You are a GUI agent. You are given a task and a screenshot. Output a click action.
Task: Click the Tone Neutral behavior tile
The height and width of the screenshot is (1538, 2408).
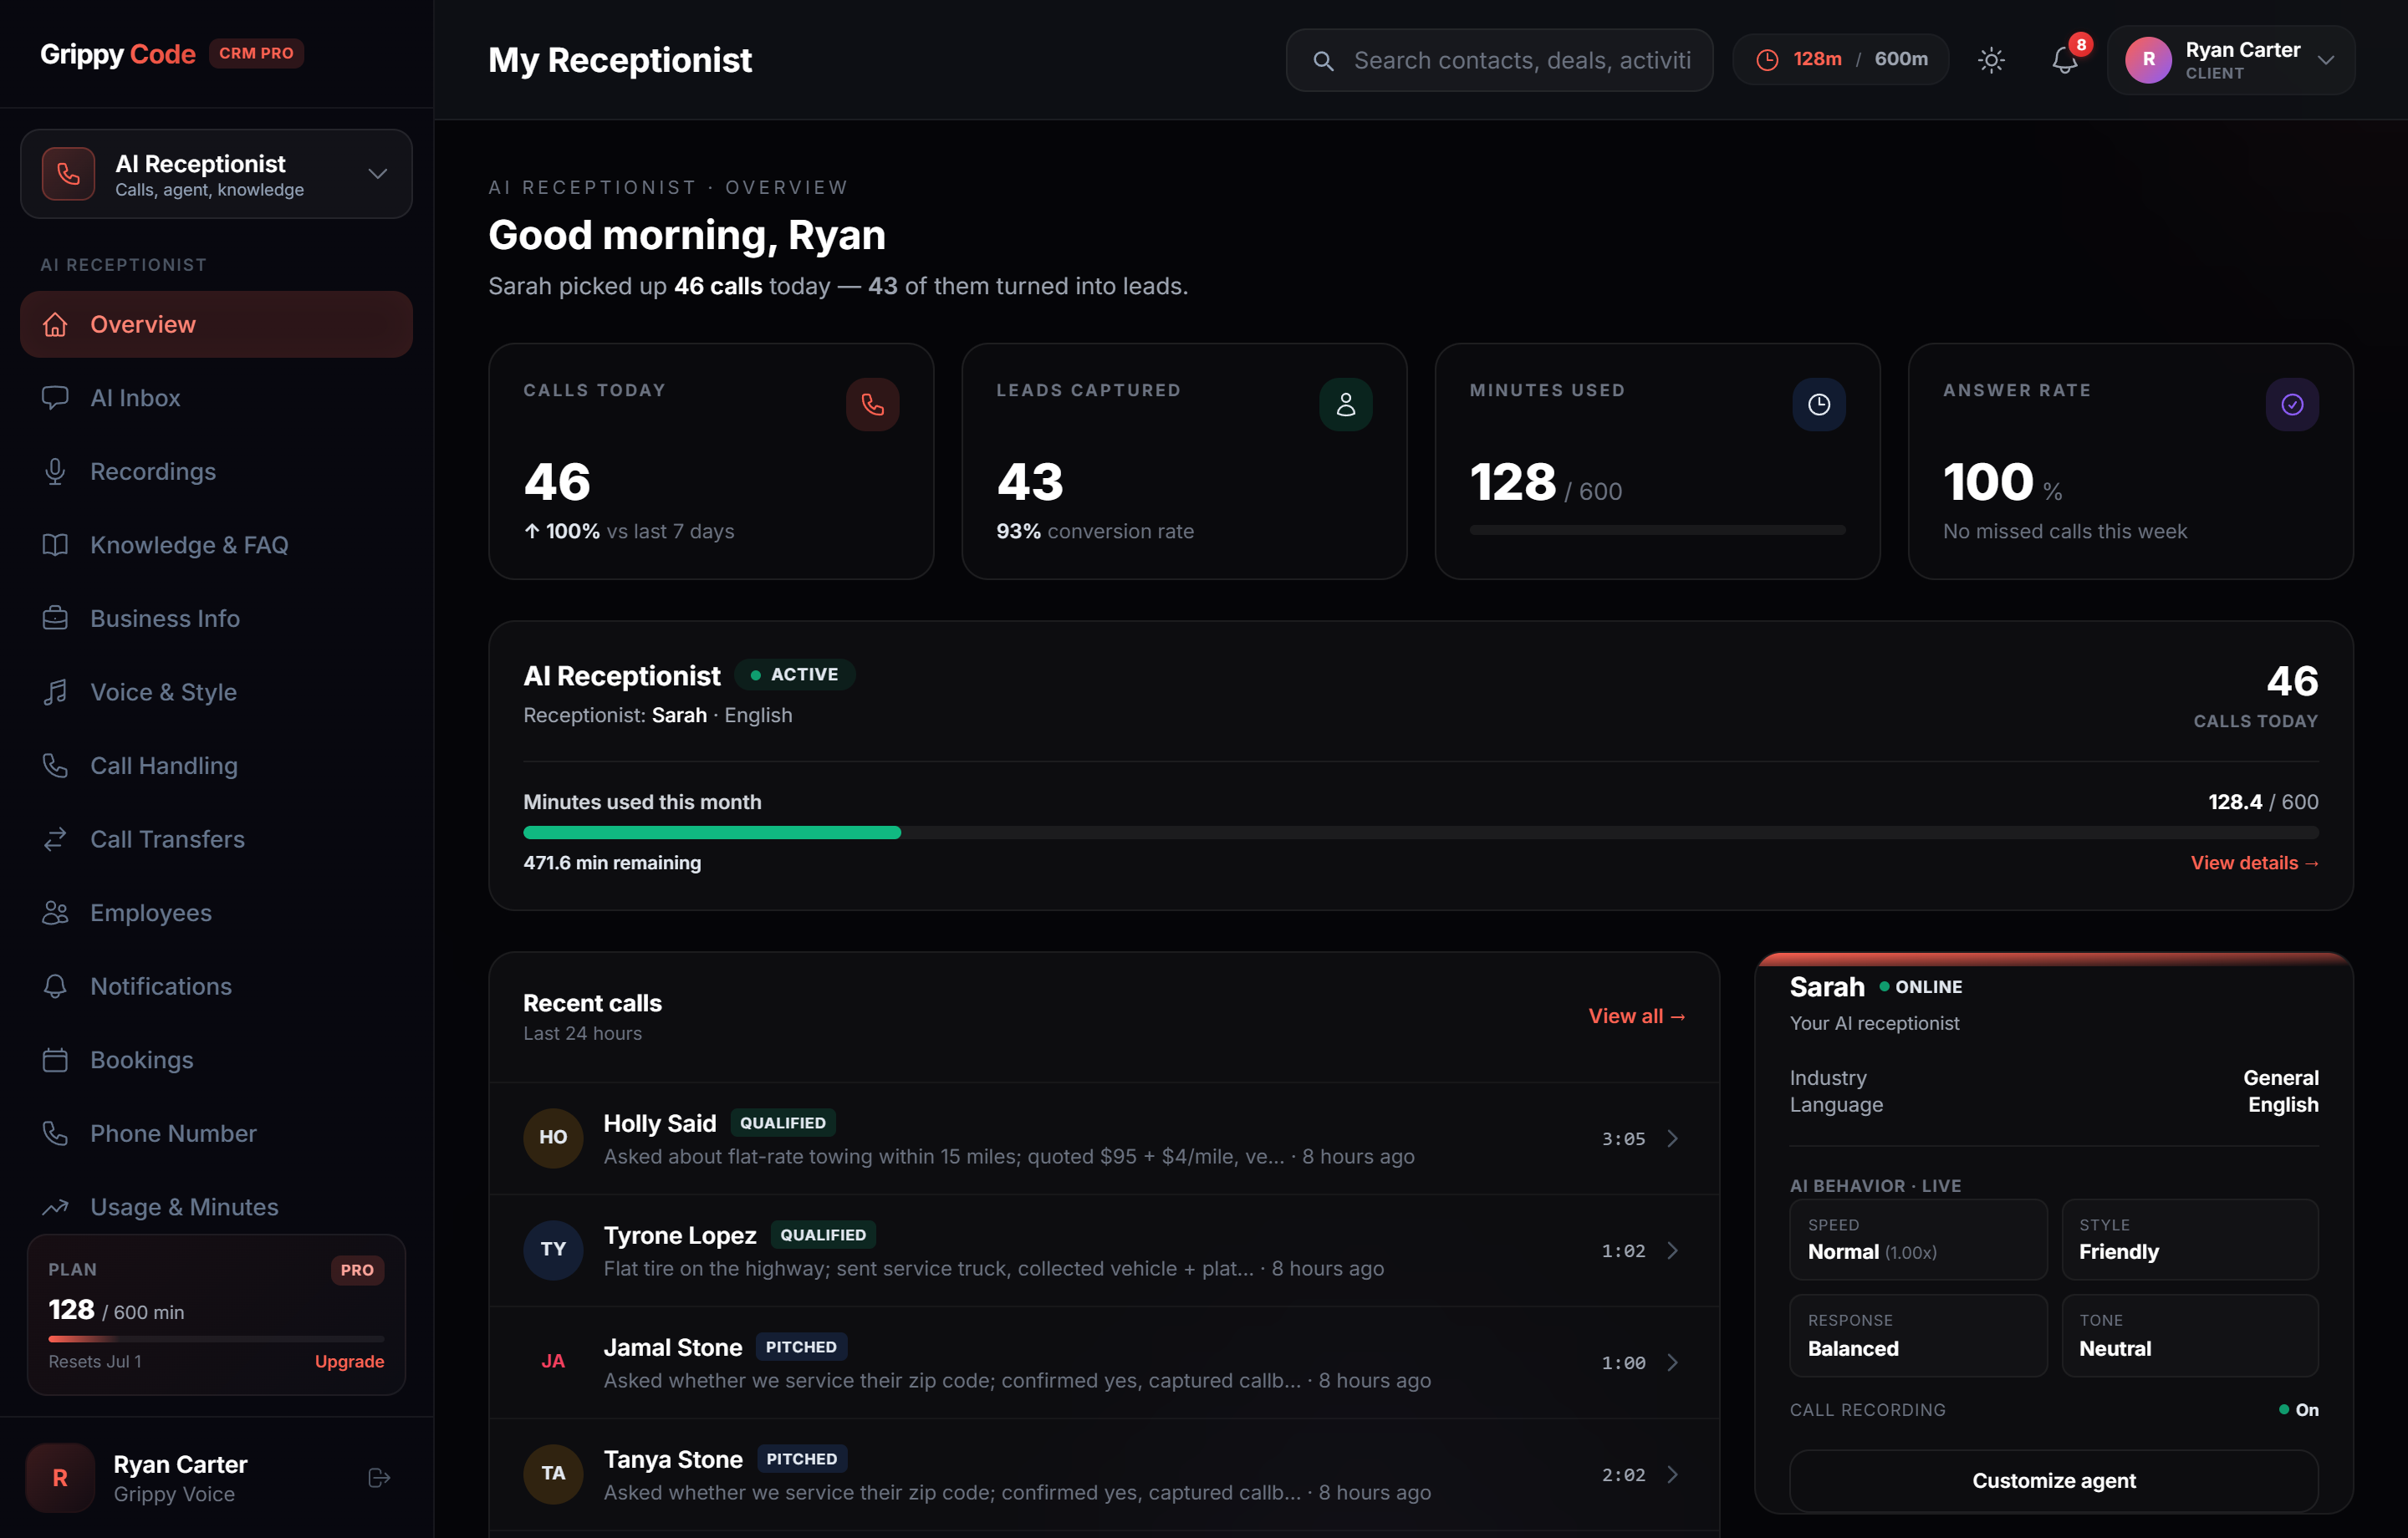pos(2190,1335)
